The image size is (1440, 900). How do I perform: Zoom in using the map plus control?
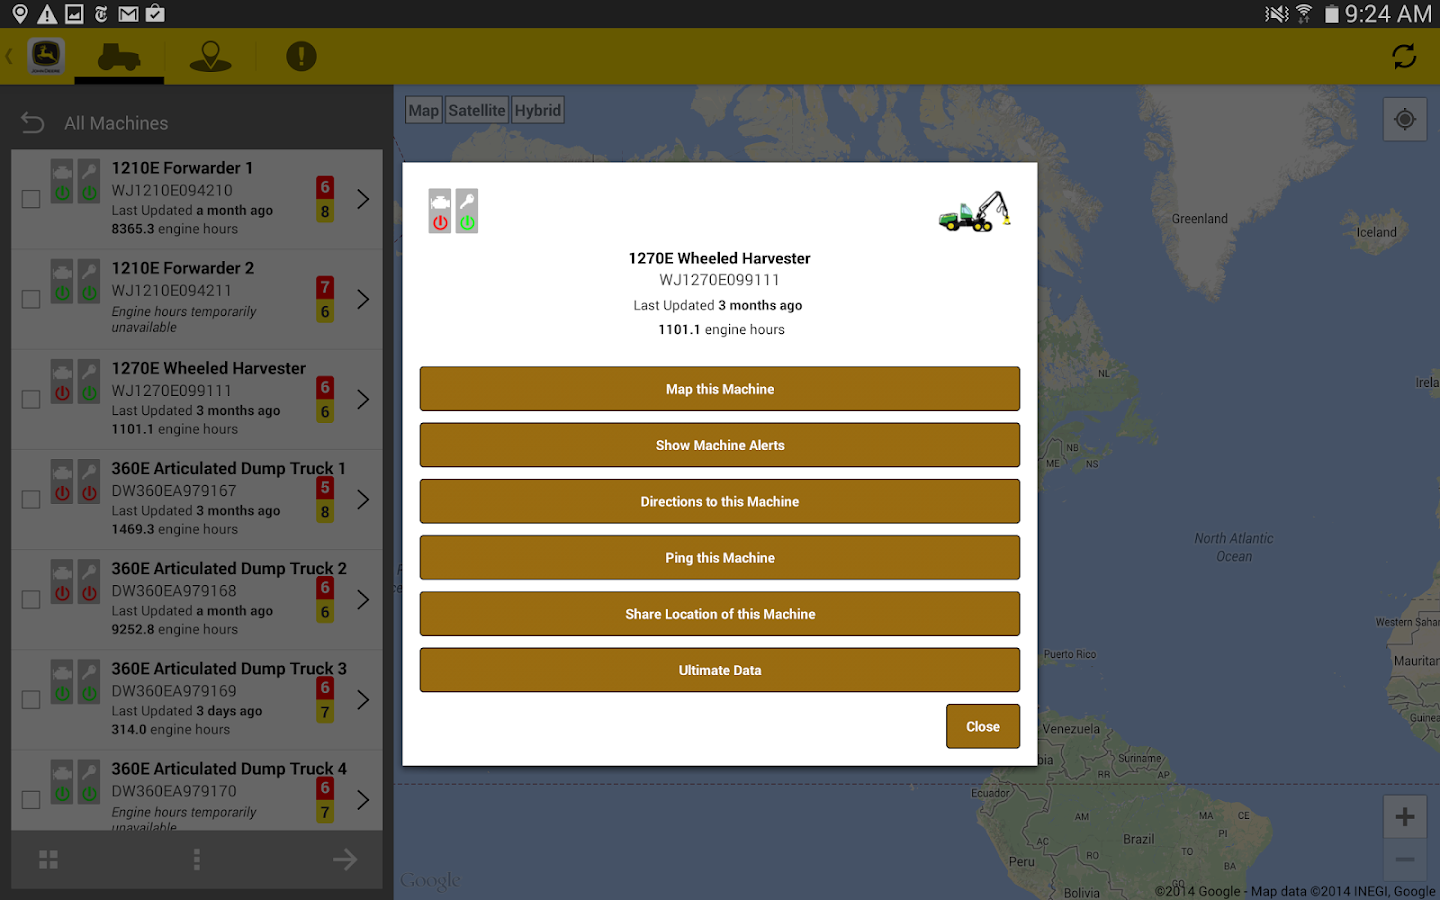(x=1404, y=817)
